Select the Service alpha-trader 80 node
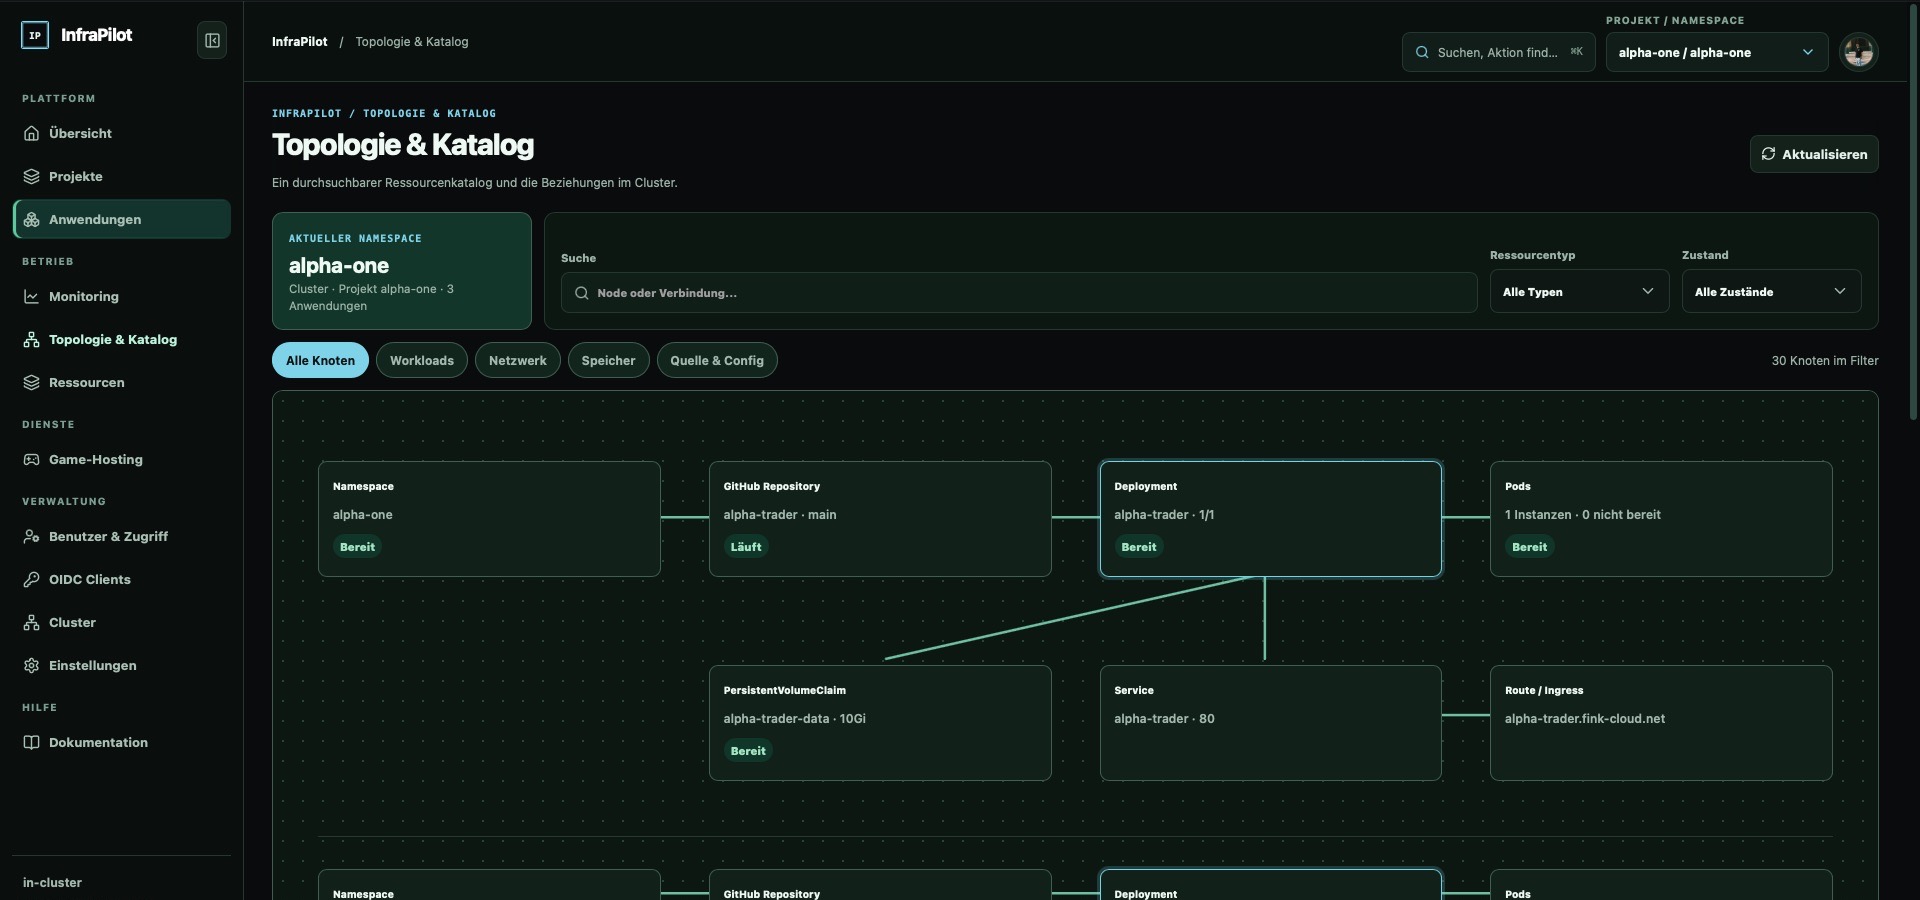Viewport: 1920px width, 900px height. point(1270,723)
